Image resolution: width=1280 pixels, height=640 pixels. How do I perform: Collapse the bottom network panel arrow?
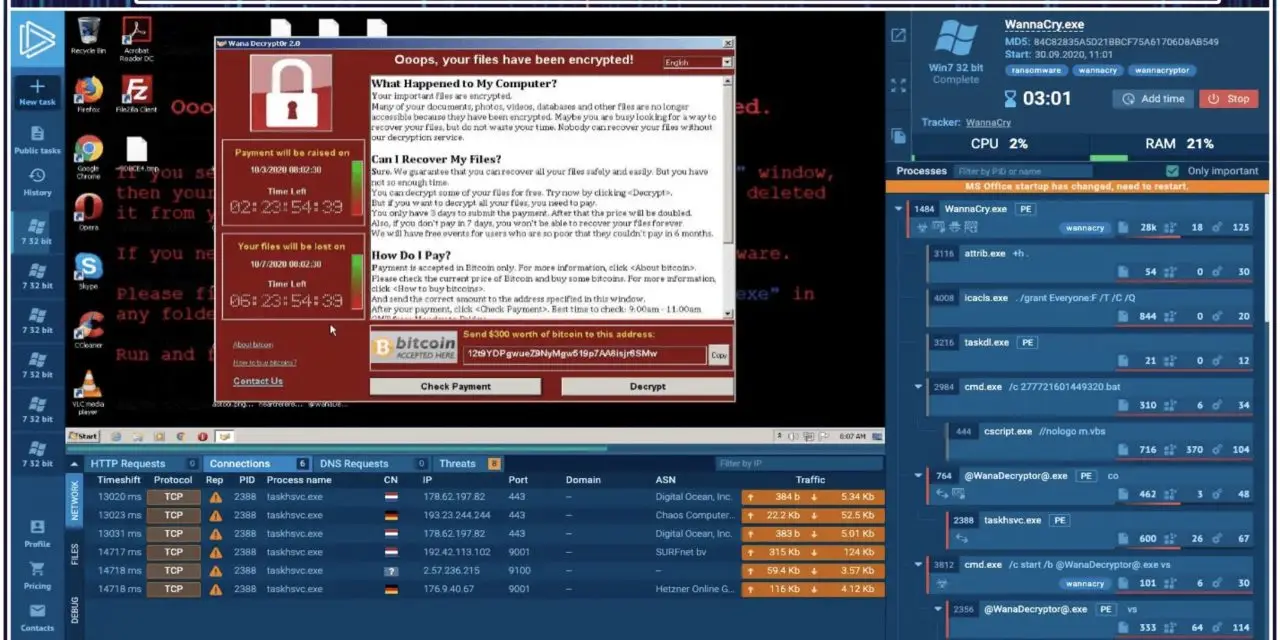[75, 464]
